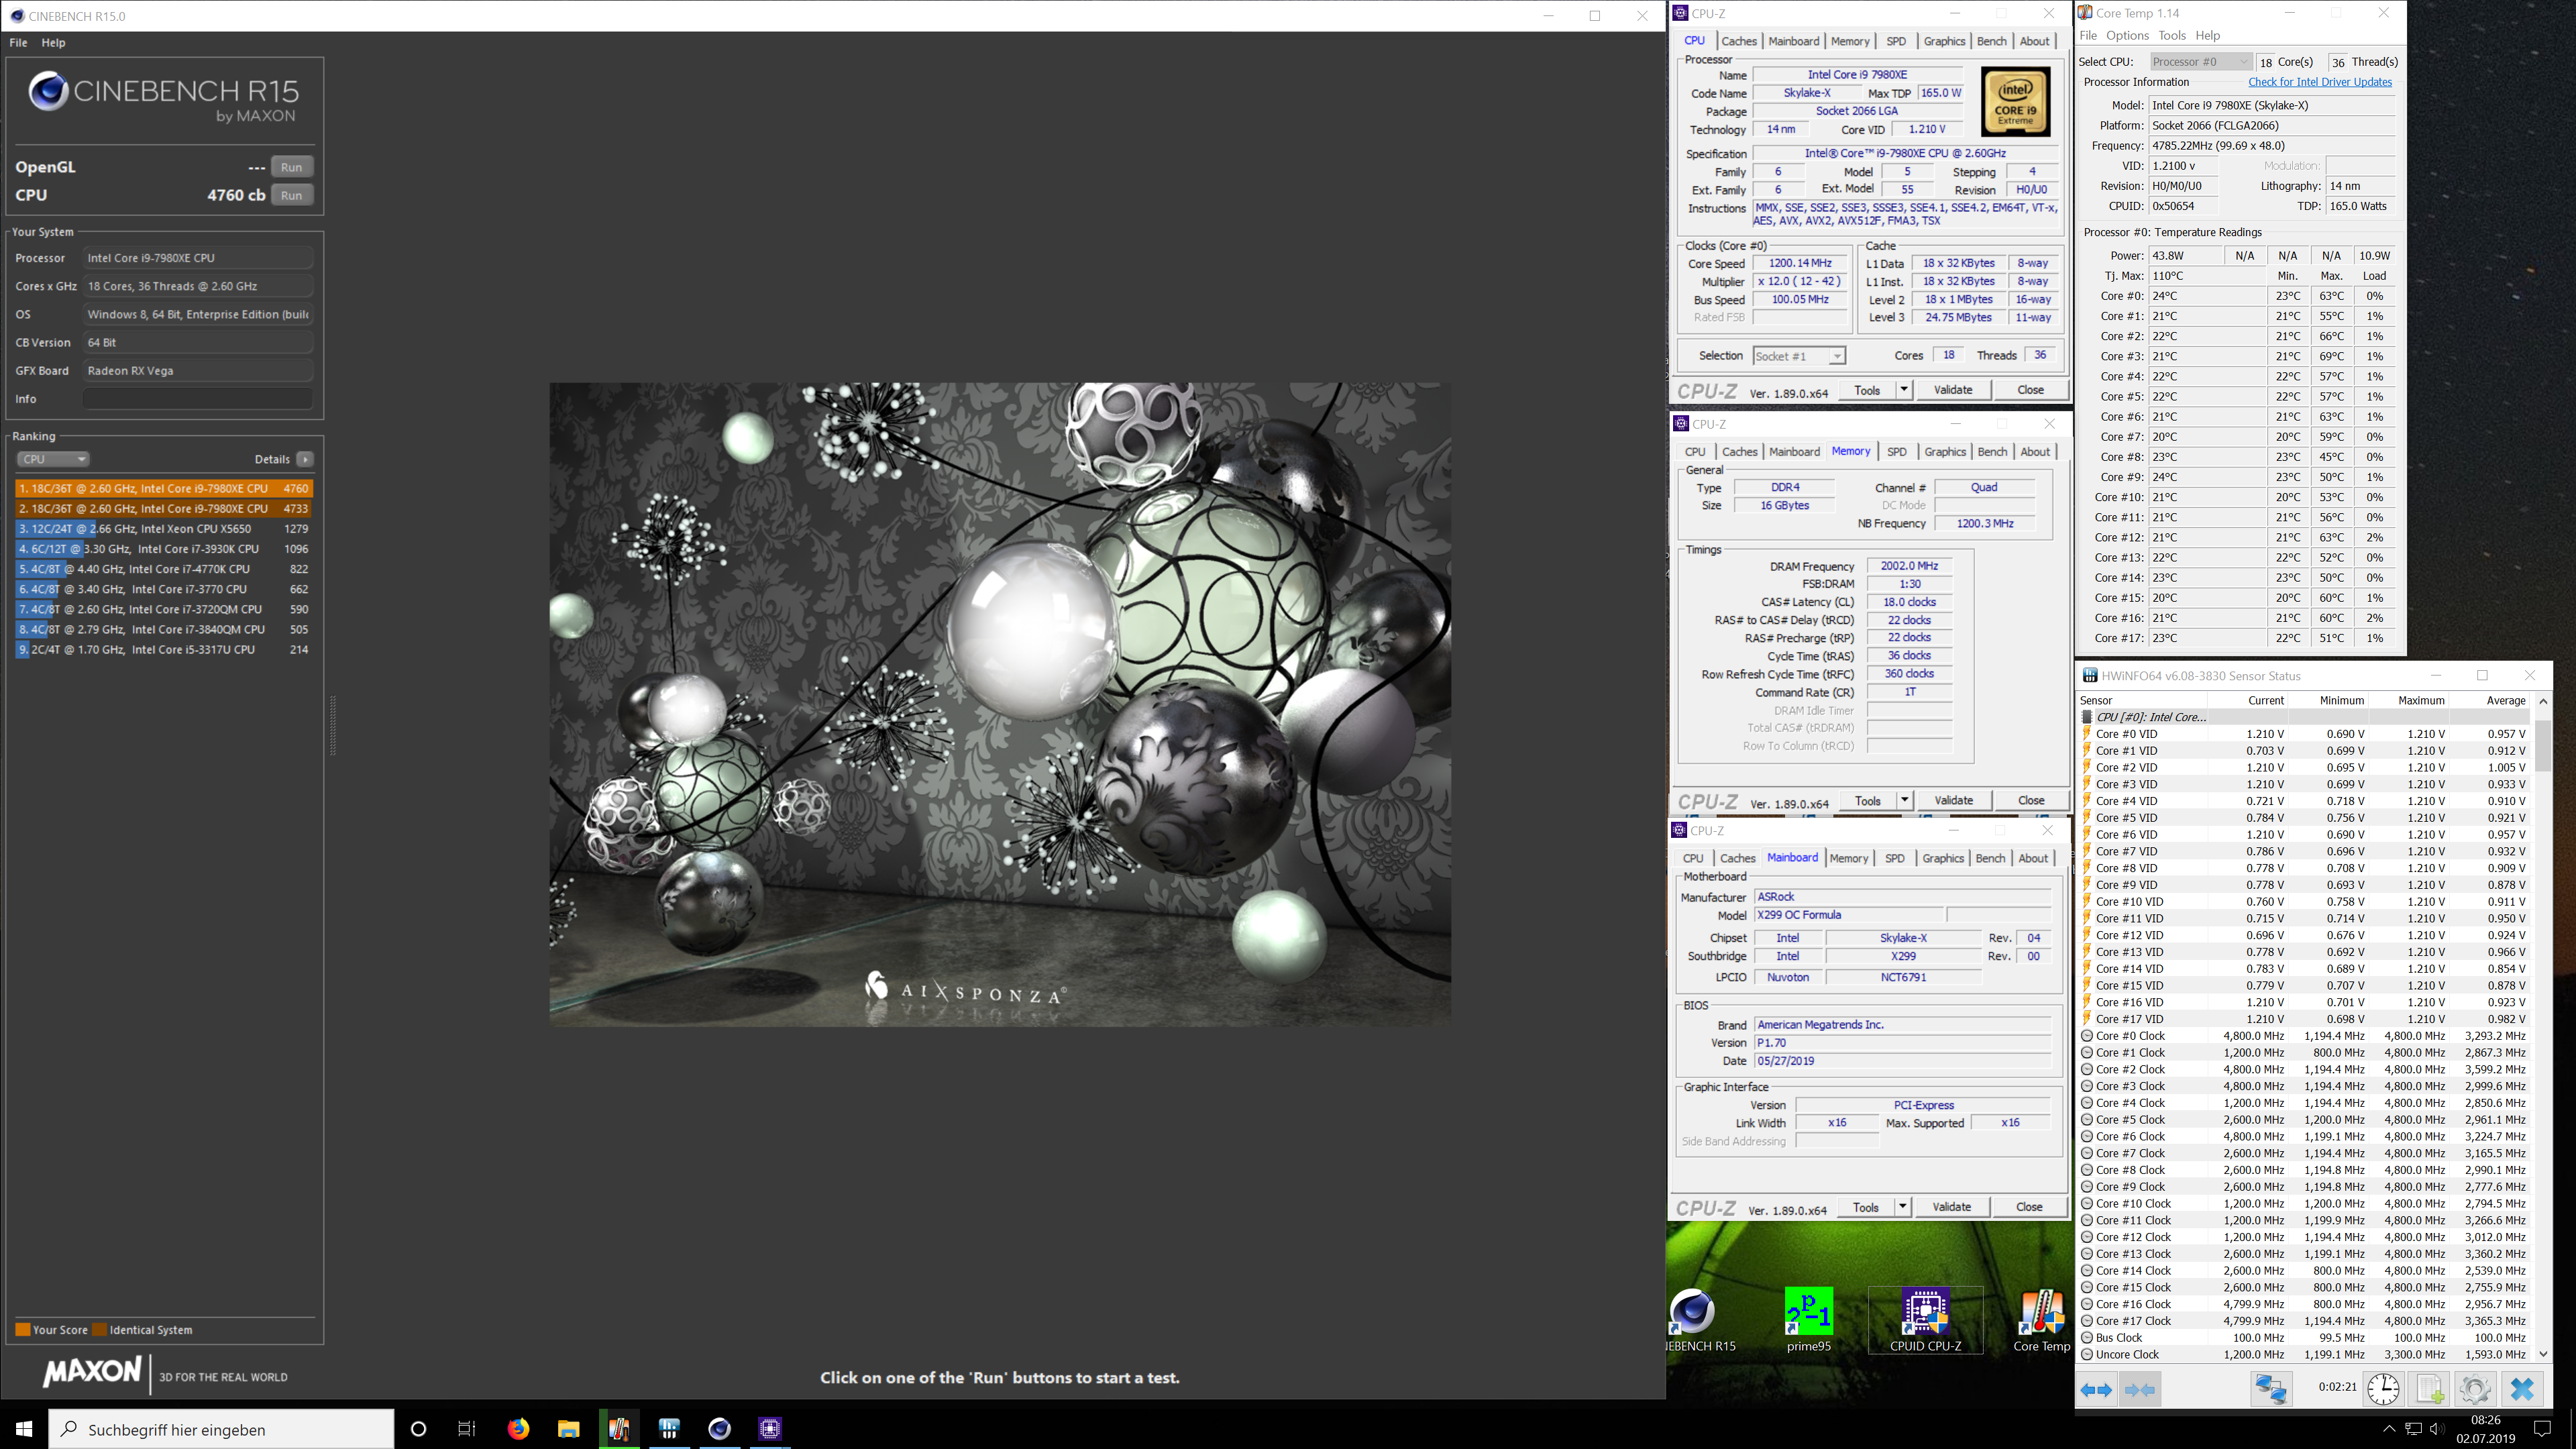2576x1449 pixels.
Task: Open Tools dropdown arrow in CPU-Z CPU window
Action: pyautogui.click(x=1904, y=390)
